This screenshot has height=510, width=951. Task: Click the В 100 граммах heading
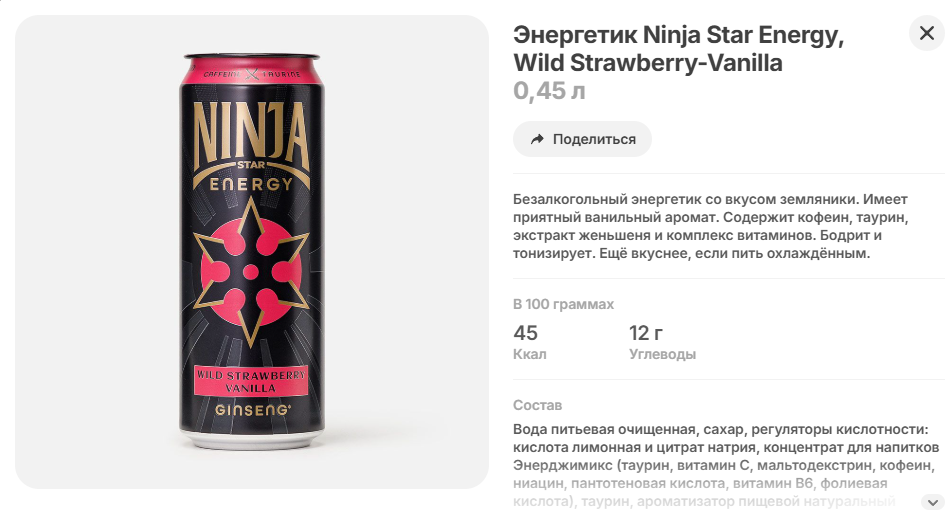(x=563, y=304)
